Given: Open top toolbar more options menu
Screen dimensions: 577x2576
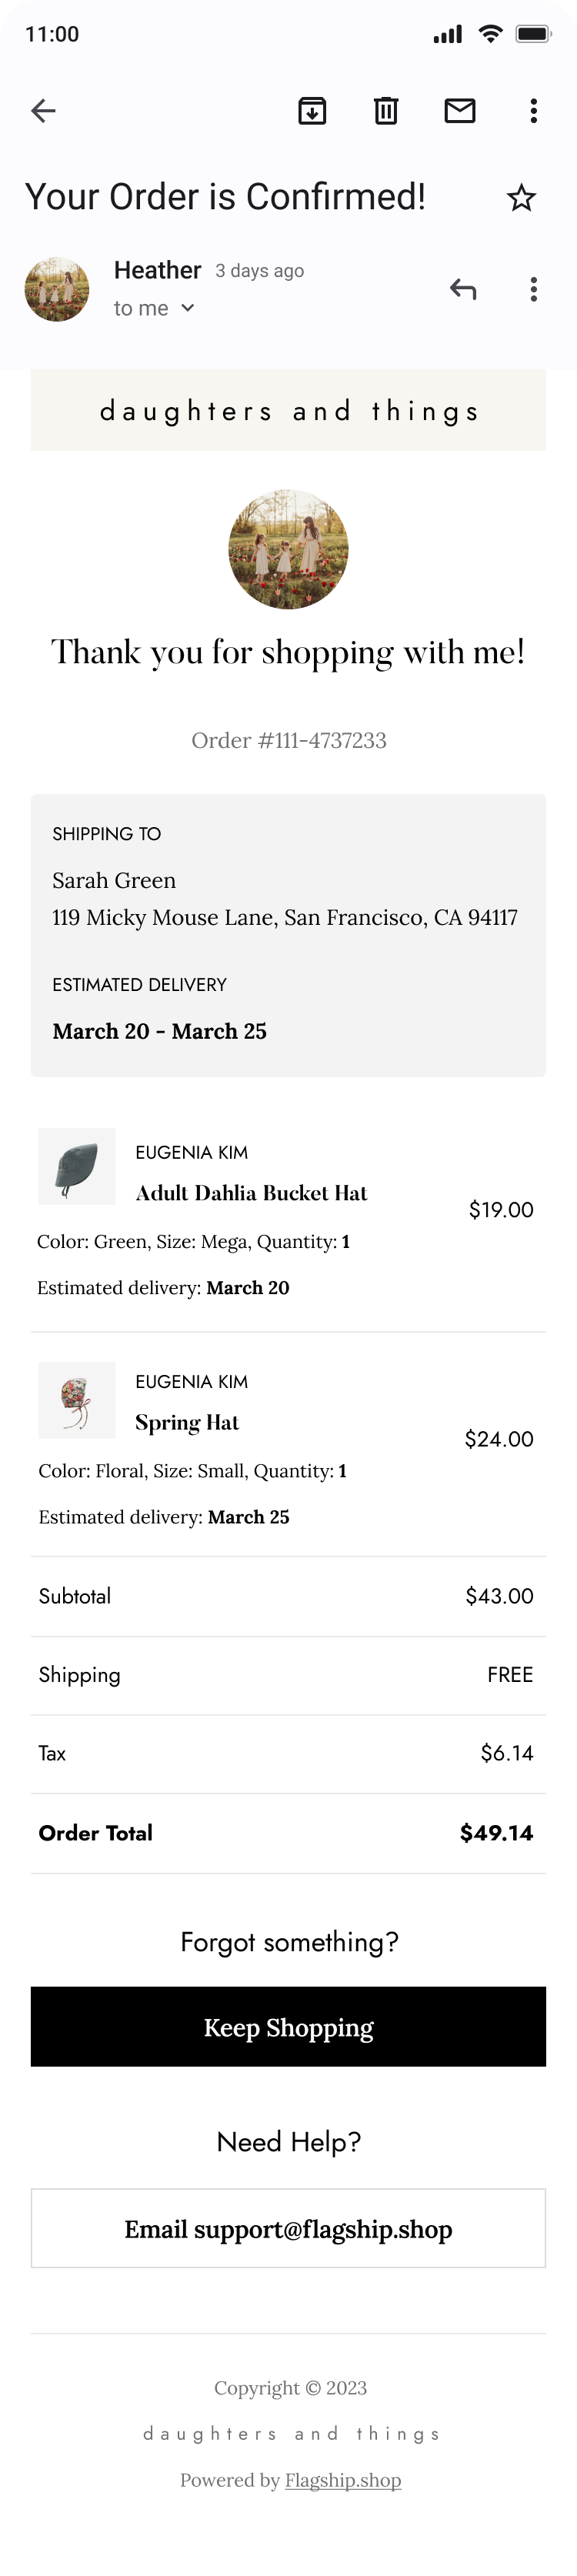Looking at the screenshot, I should click(x=534, y=111).
